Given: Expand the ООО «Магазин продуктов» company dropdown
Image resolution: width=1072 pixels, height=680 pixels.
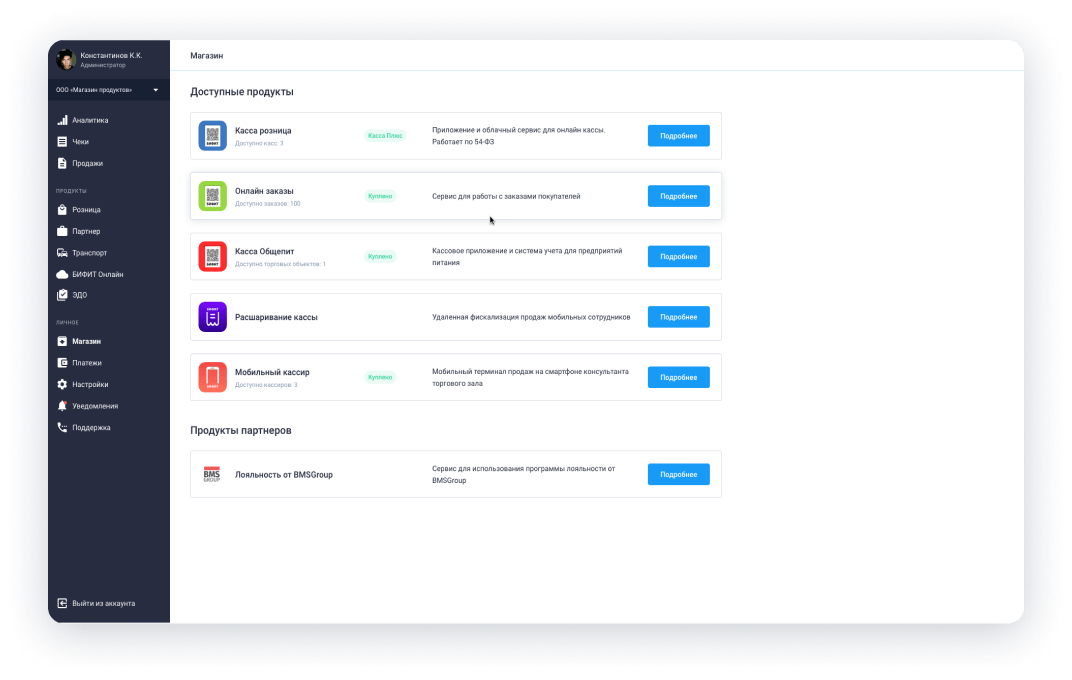Looking at the screenshot, I should 109,90.
